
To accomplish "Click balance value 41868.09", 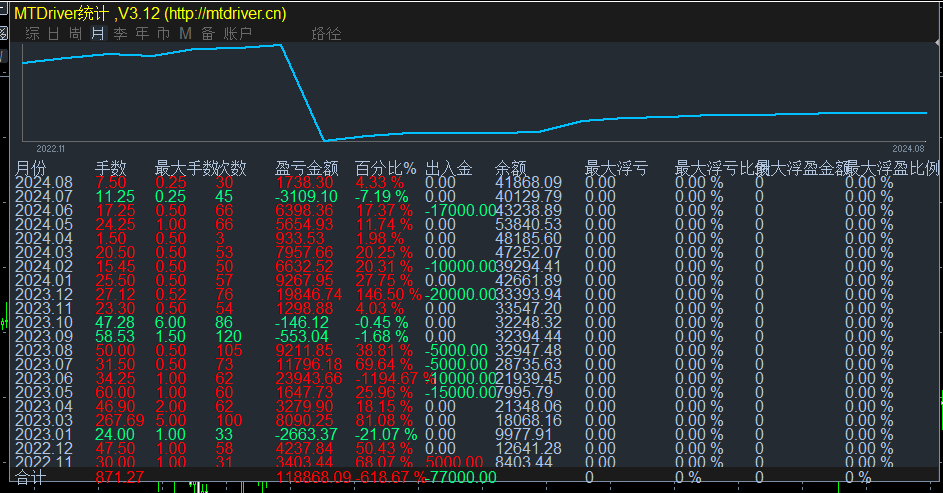I will pyautogui.click(x=528, y=182).
